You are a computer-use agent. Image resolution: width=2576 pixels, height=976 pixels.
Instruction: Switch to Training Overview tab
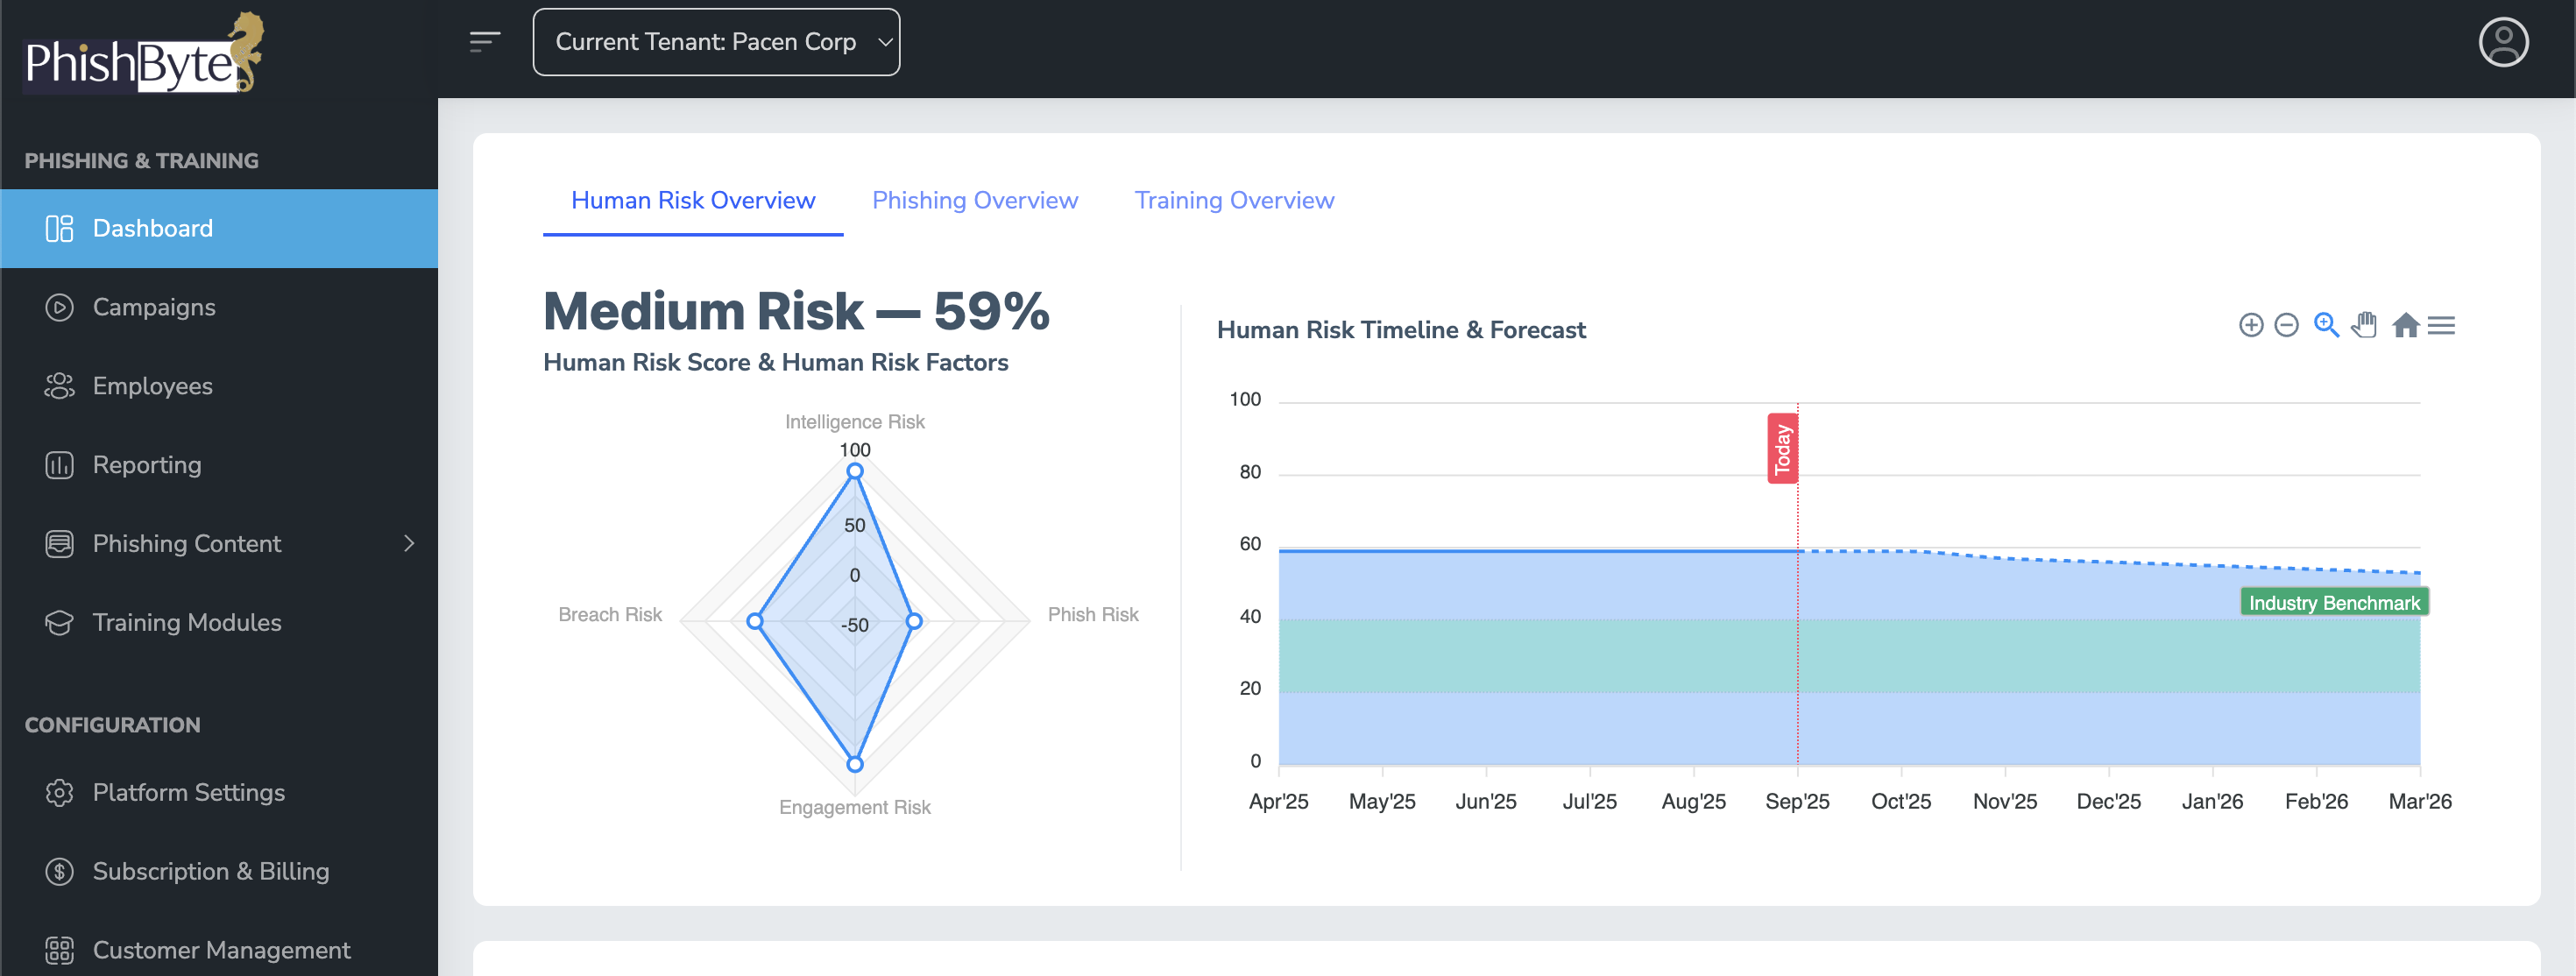pyautogui.click(x=1233, y=200)
